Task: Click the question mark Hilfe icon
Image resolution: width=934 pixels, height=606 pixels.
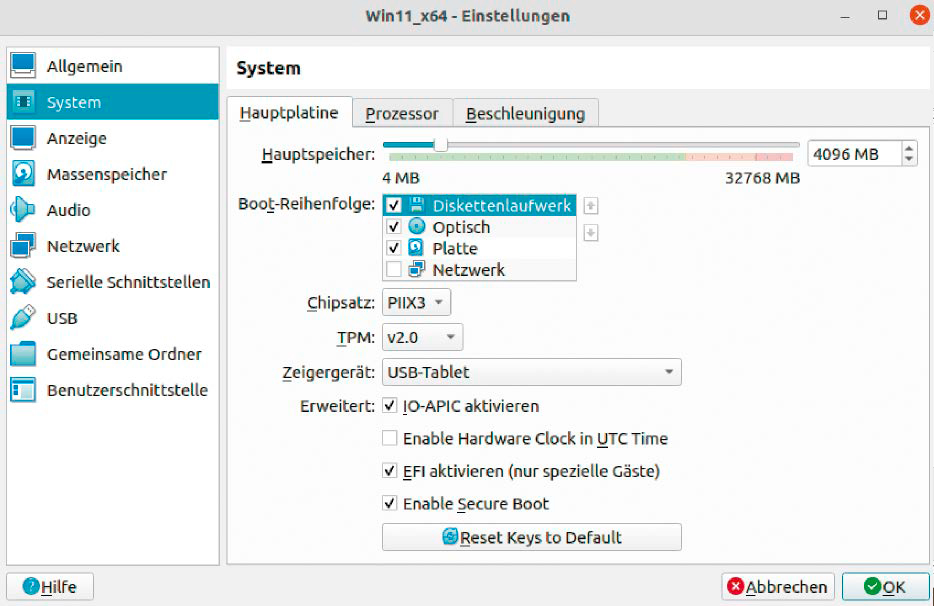Action: point(31,587)
